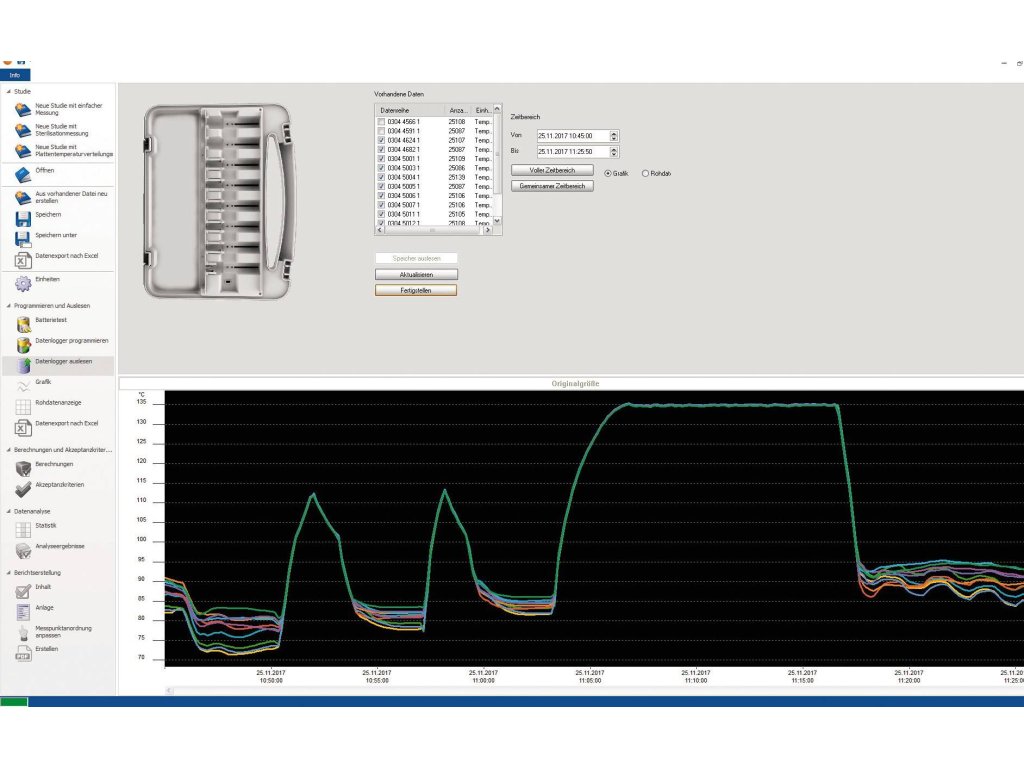Viewport: 1024px width, 768px height.
Task: Click data list horizontal scrollbar thumb
Action: tap(432, 231)
